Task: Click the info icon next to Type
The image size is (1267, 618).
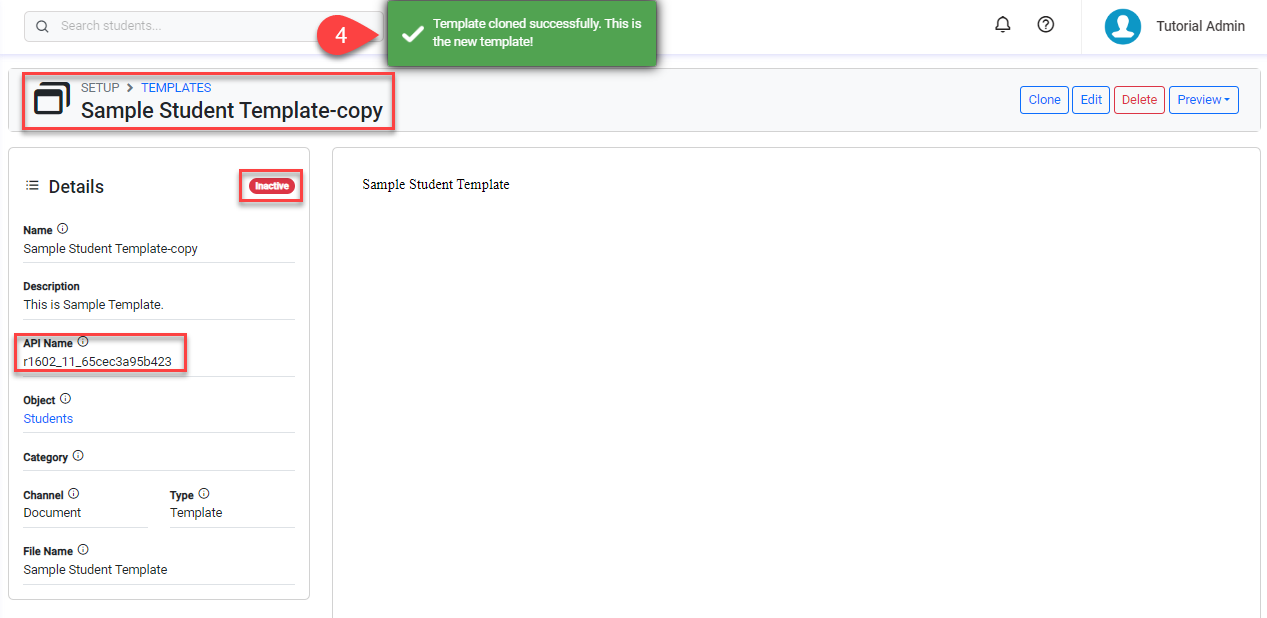Action: 204,494
